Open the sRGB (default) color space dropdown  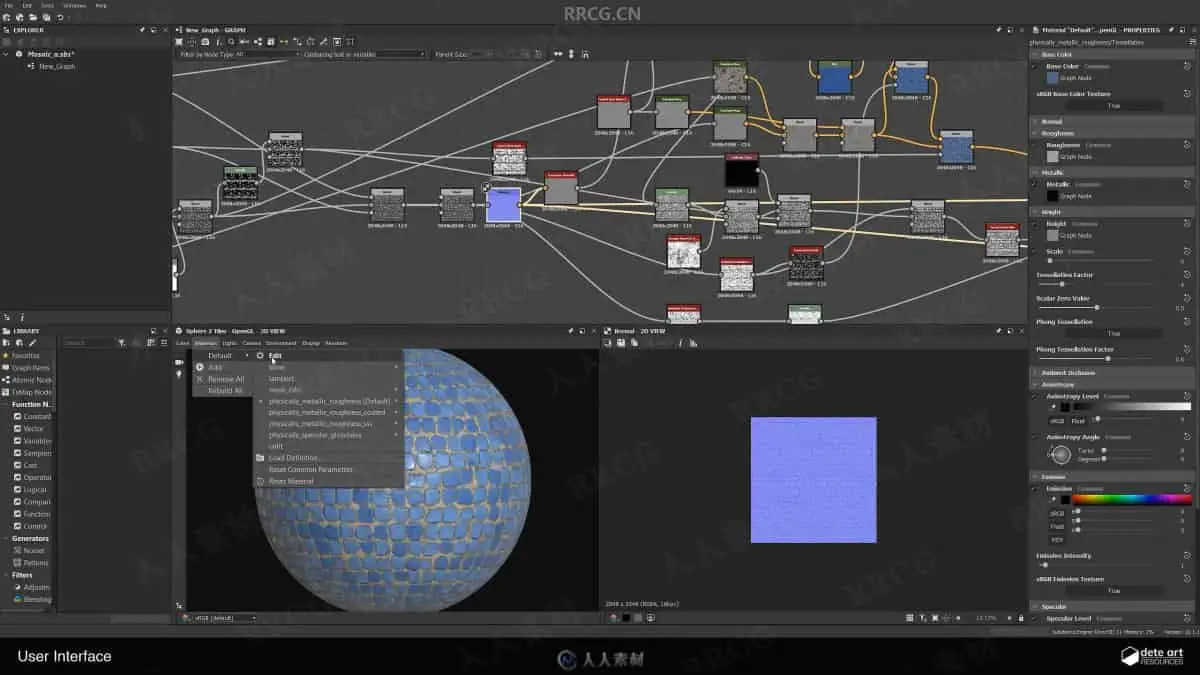tap(223, 618)
